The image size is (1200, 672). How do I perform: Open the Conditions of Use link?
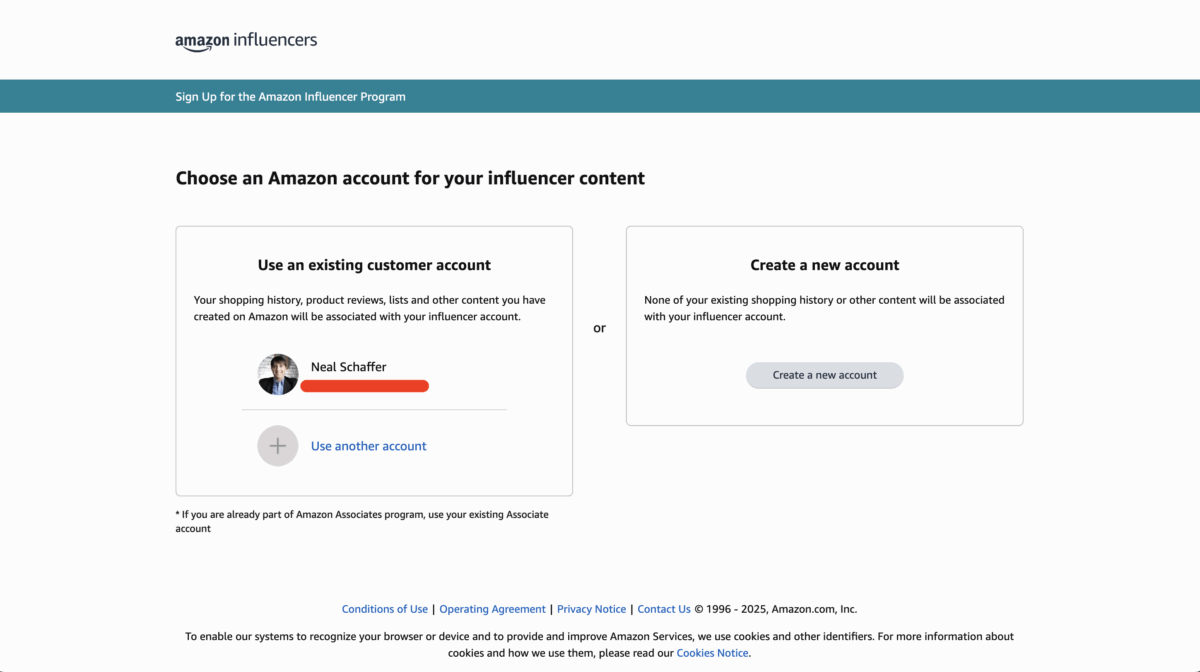click(x=384, y=609)
